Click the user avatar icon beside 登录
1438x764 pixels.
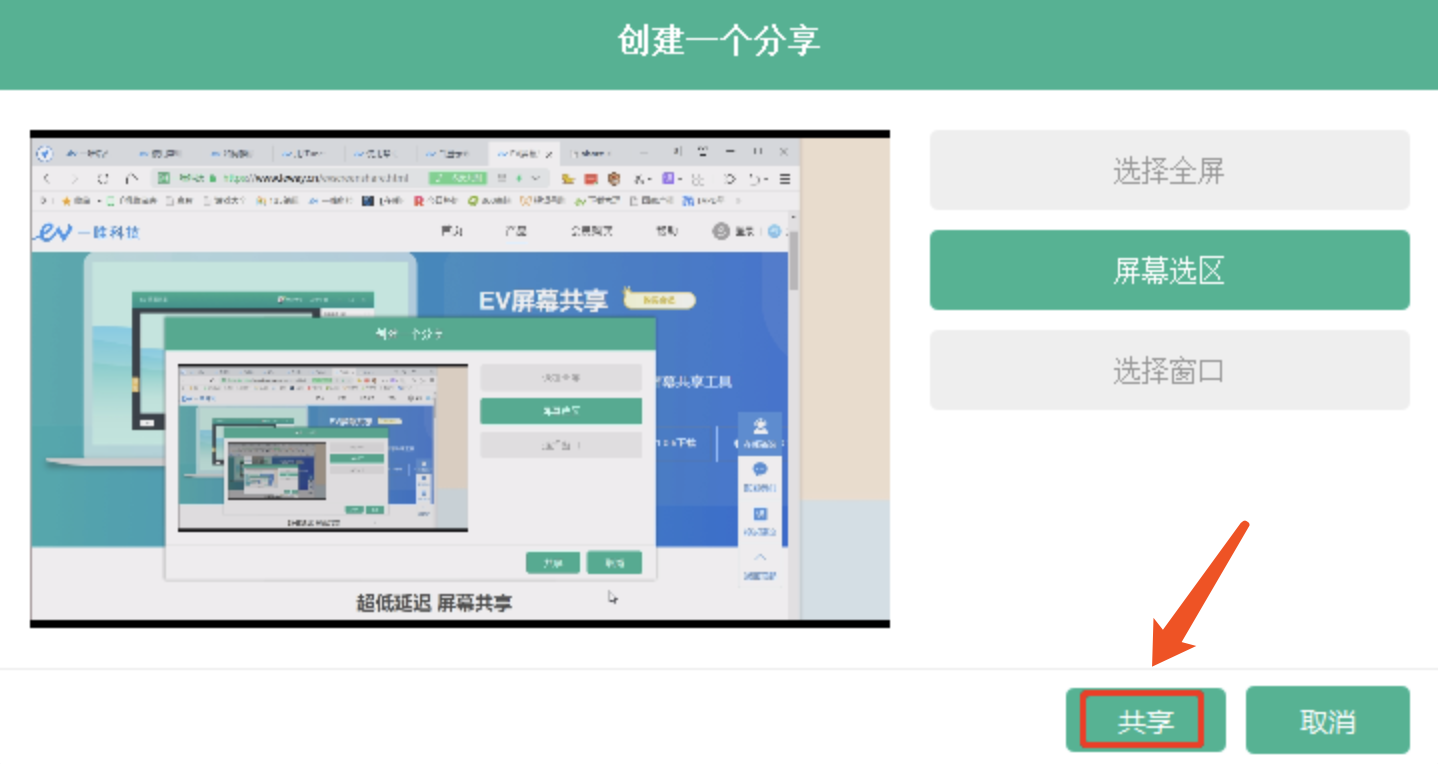pos(721,231)
